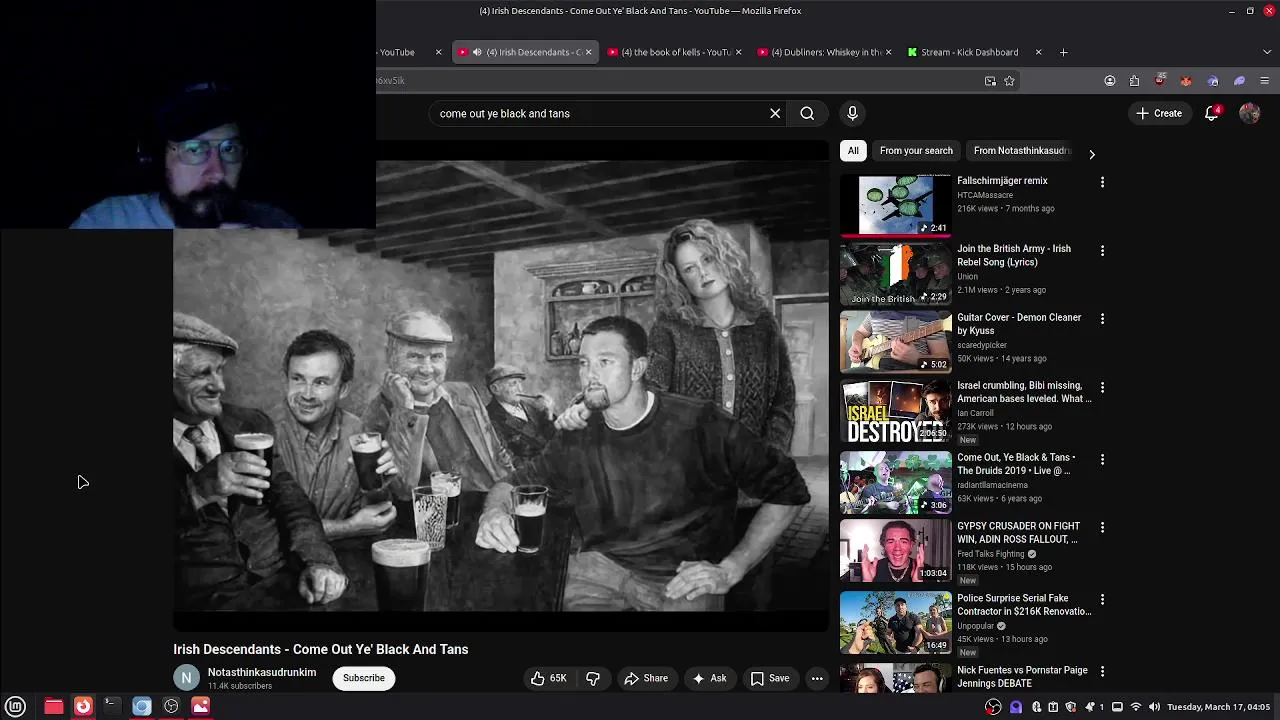Click the YouTube search magnifier button
Screen dimensions: 1280x720
(807, 113)
